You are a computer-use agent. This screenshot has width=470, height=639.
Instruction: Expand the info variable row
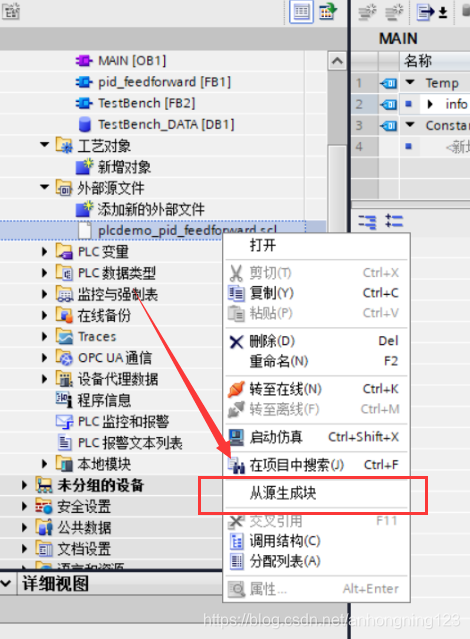(x=430, y=104)
